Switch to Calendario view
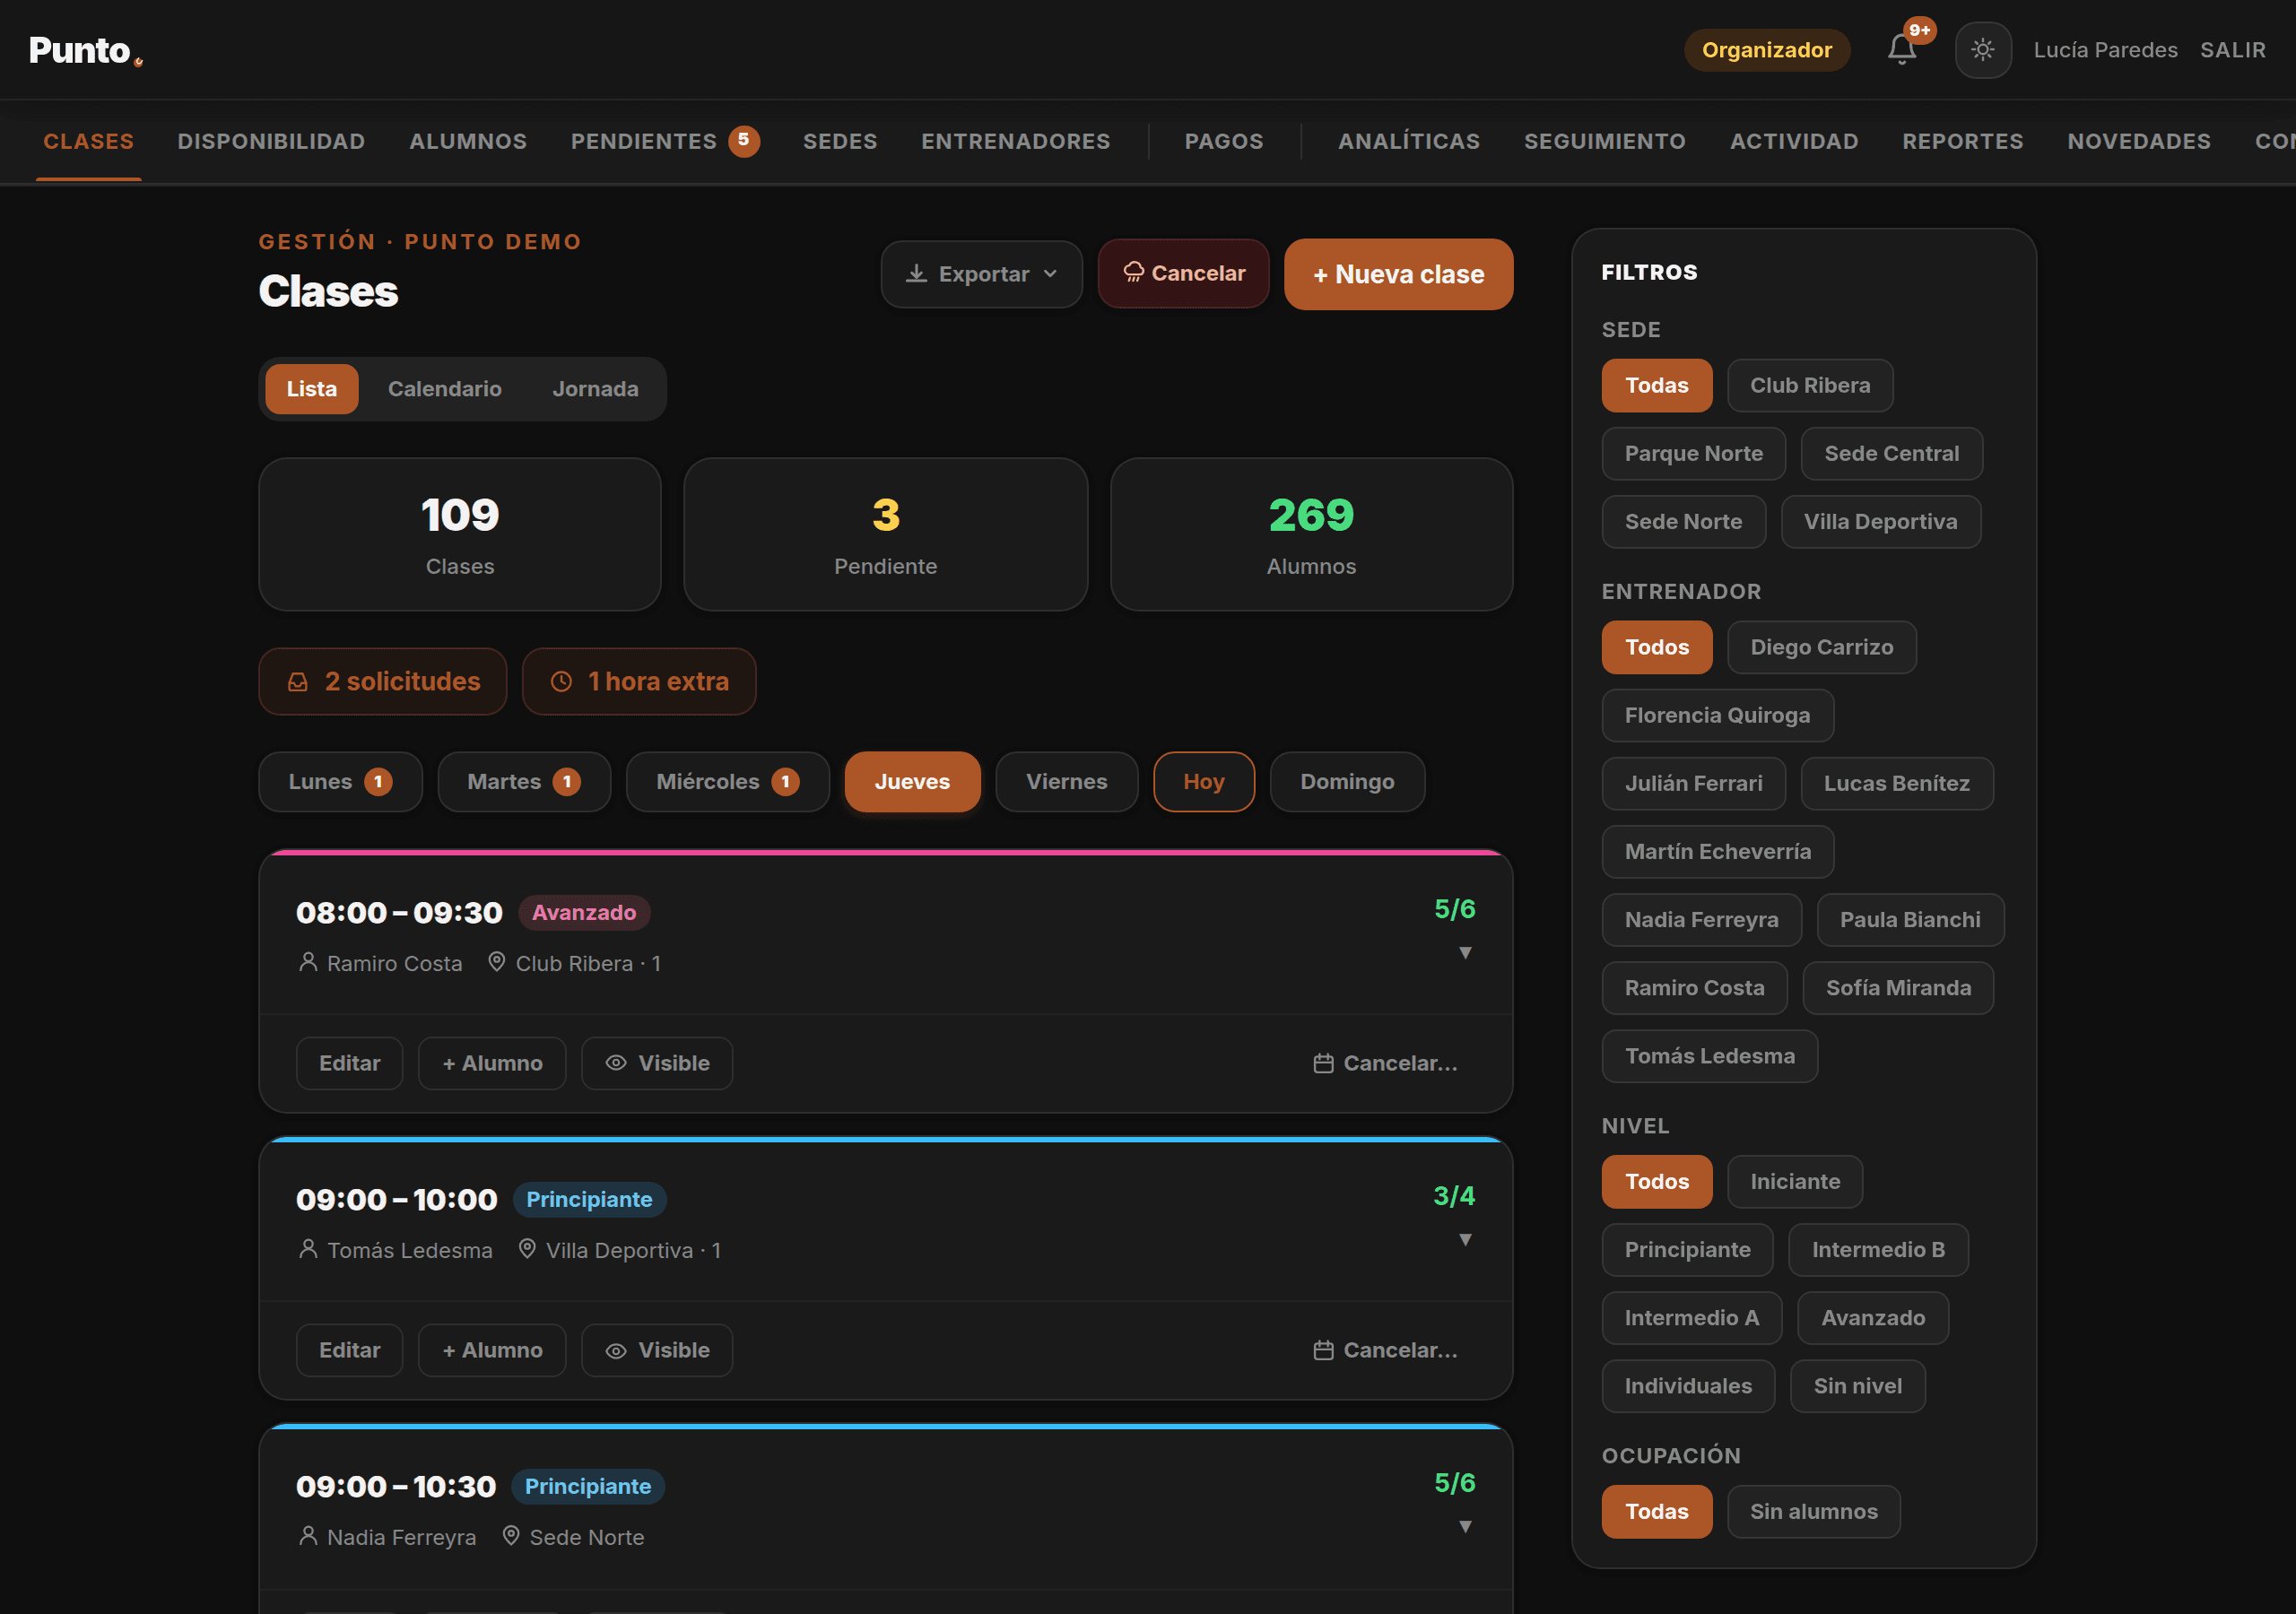Viewport: 2296px width, 1614px height. pyautogui.click(x=445, y=389)
